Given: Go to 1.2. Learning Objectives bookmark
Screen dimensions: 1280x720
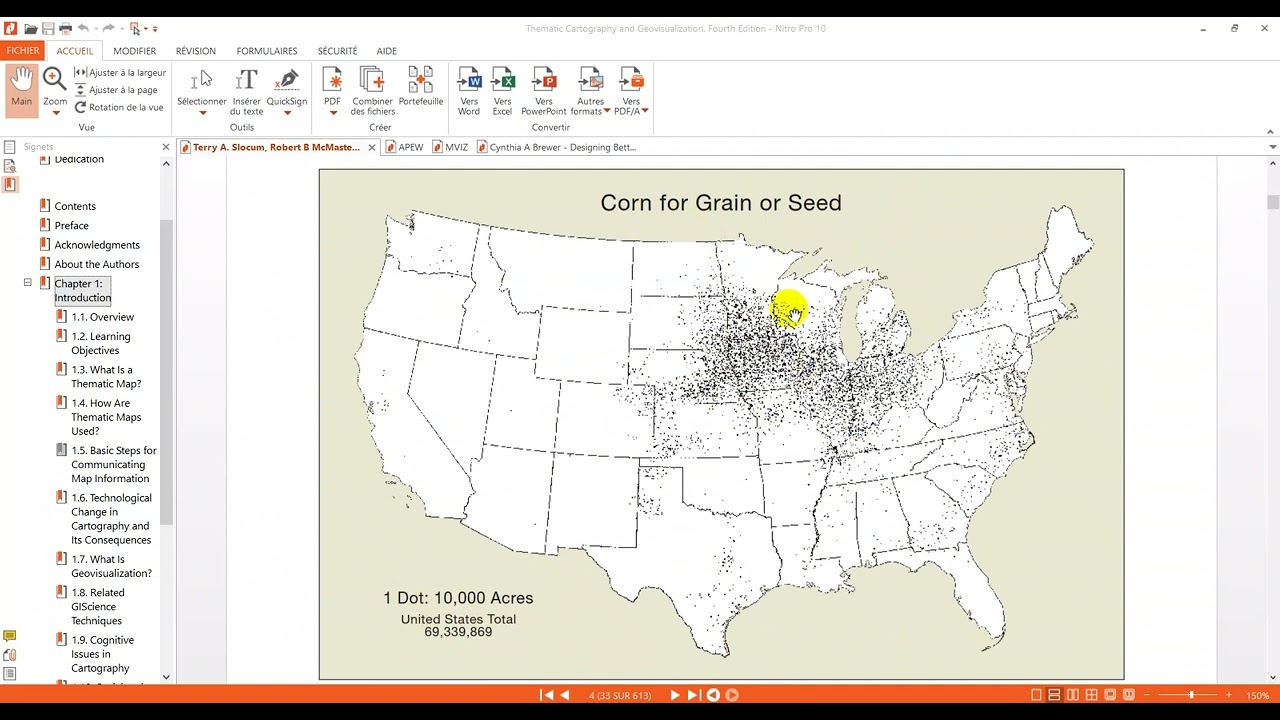Looking at the screenshot, I should [x=100, y=343].
